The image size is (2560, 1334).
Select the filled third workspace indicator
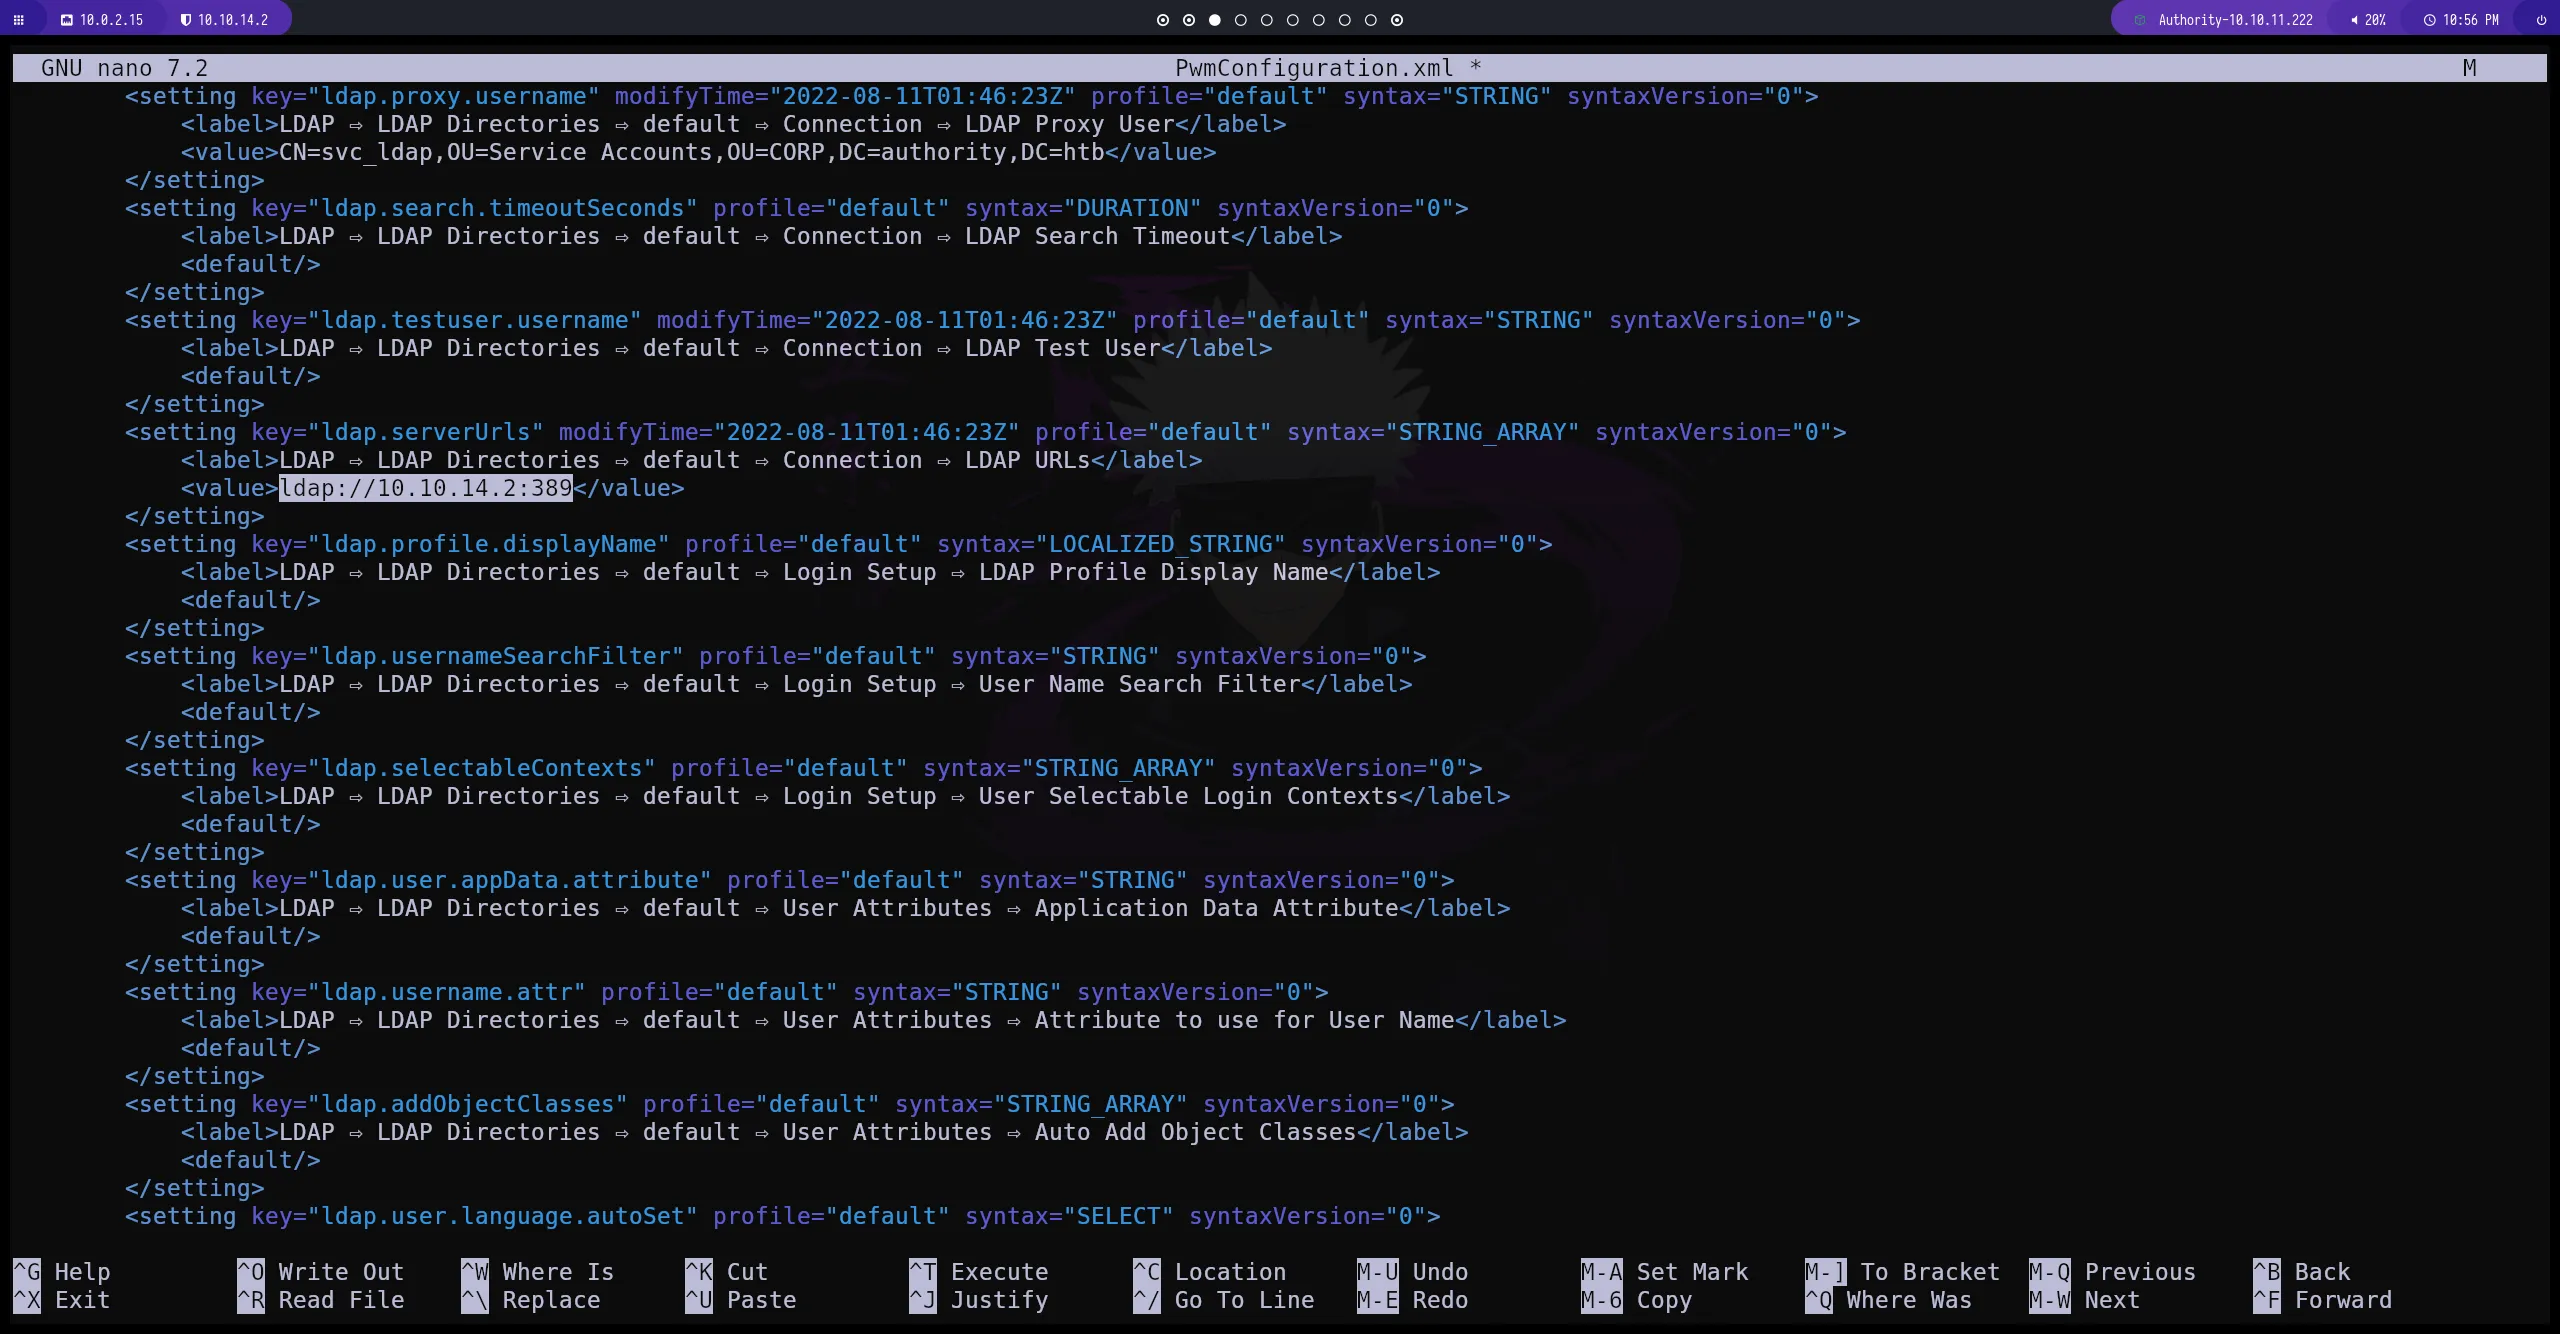click(1214, 20)
